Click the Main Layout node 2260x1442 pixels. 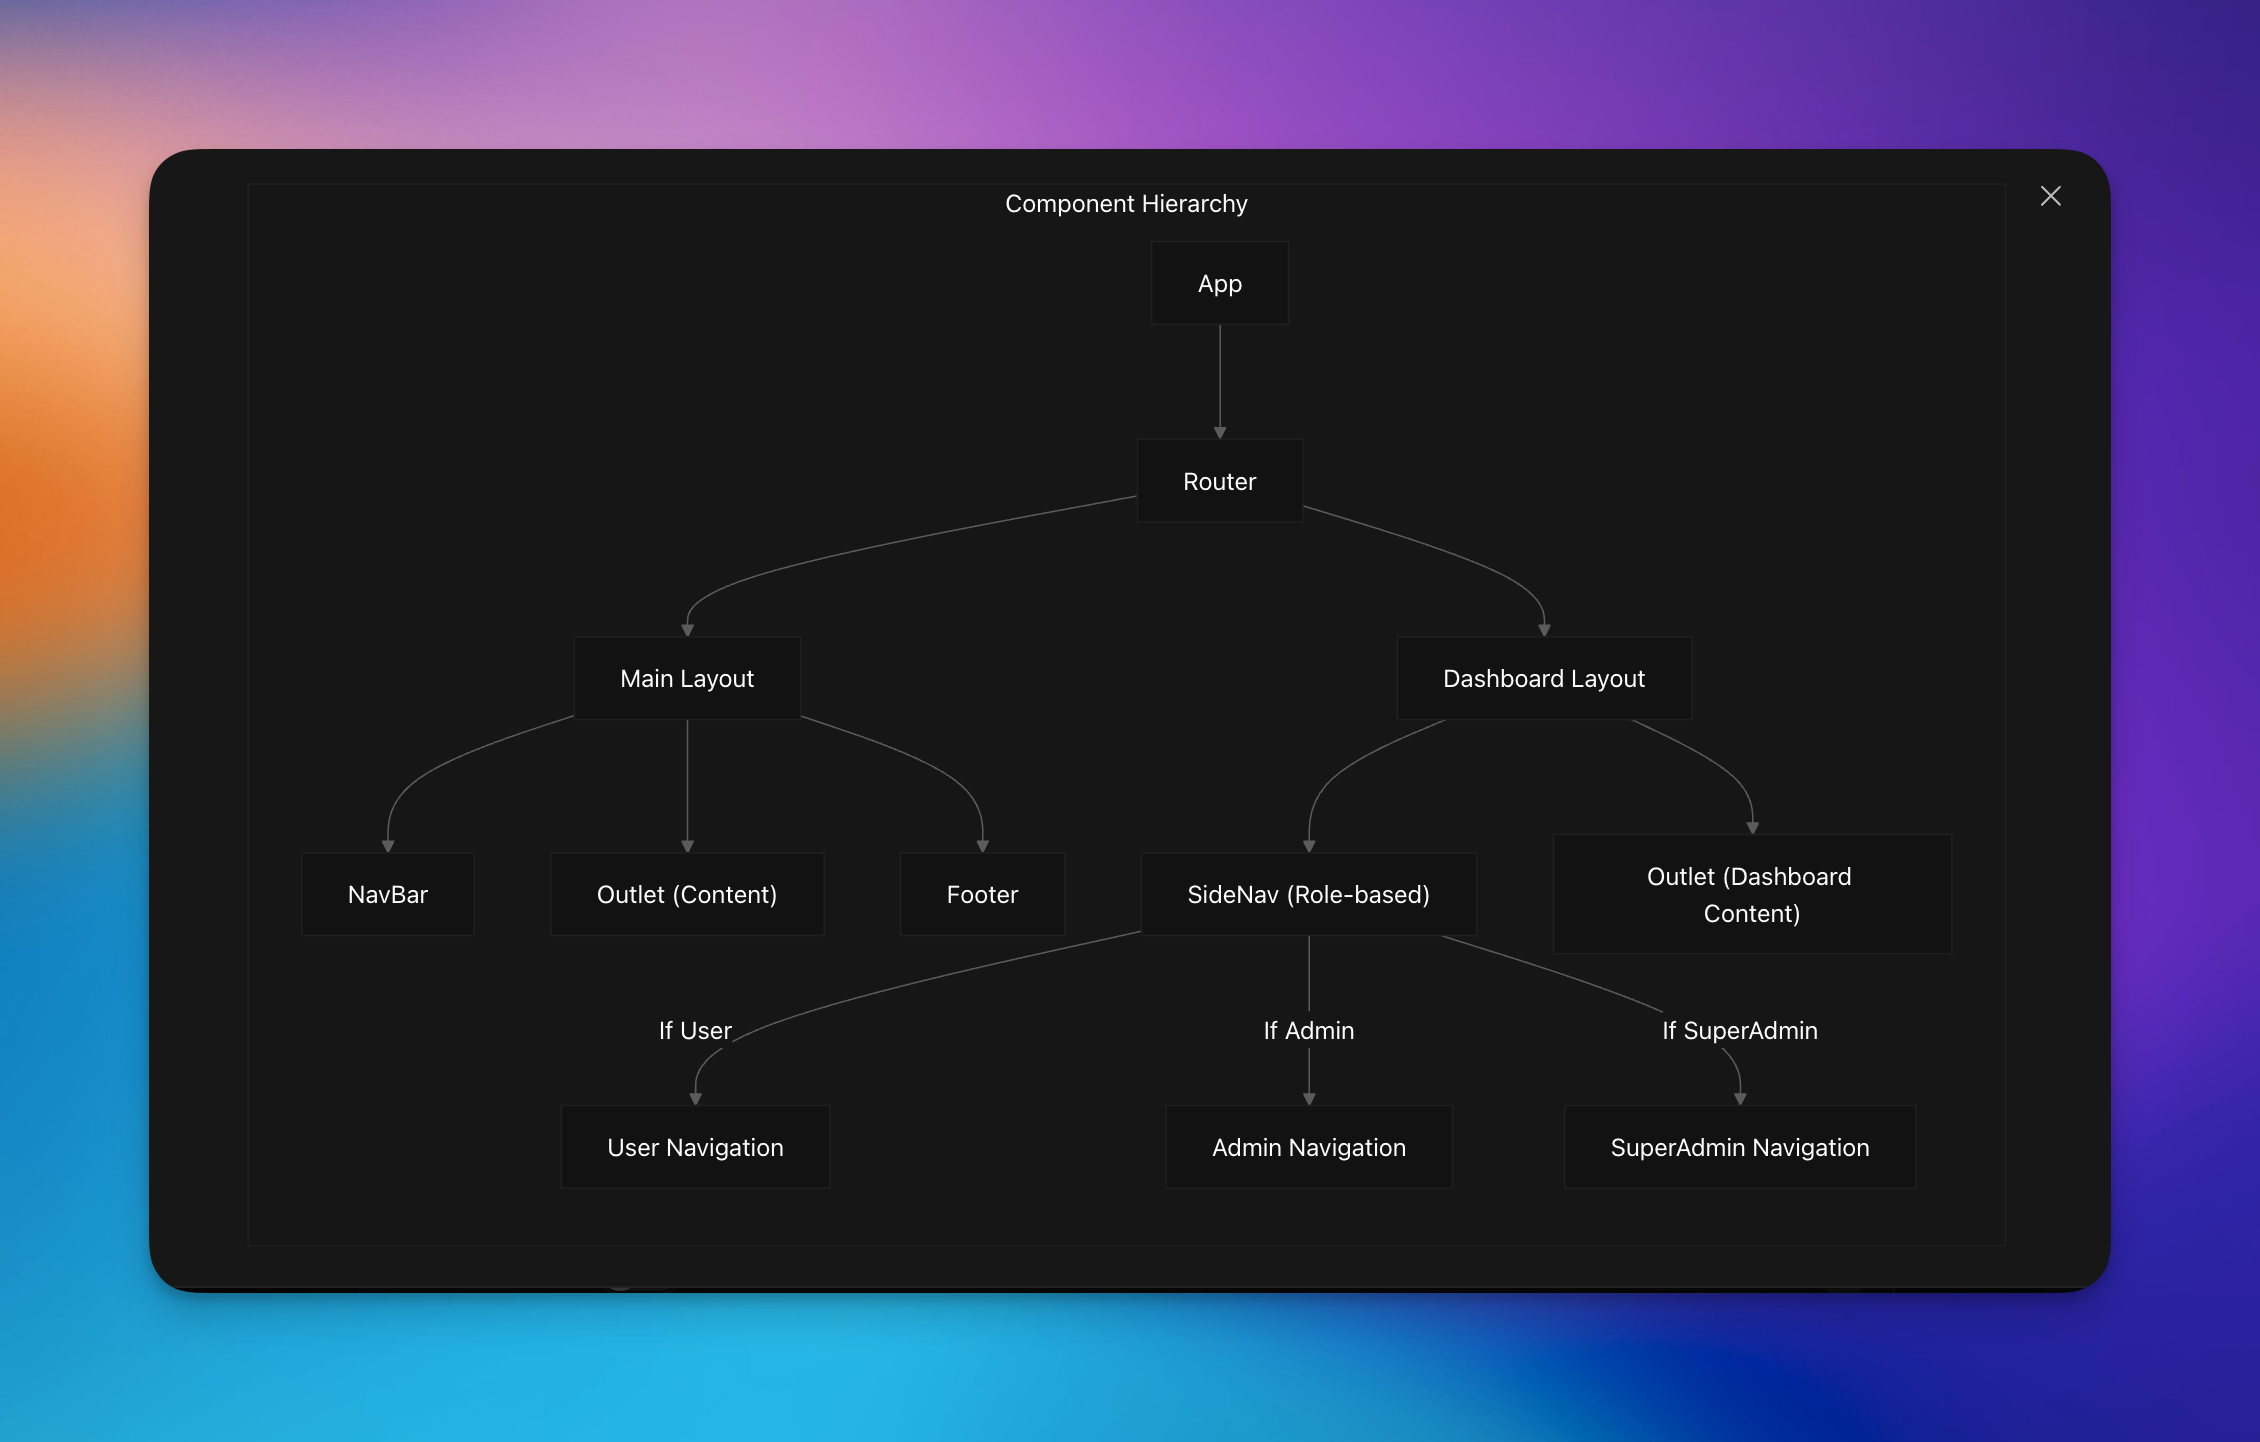687,678
